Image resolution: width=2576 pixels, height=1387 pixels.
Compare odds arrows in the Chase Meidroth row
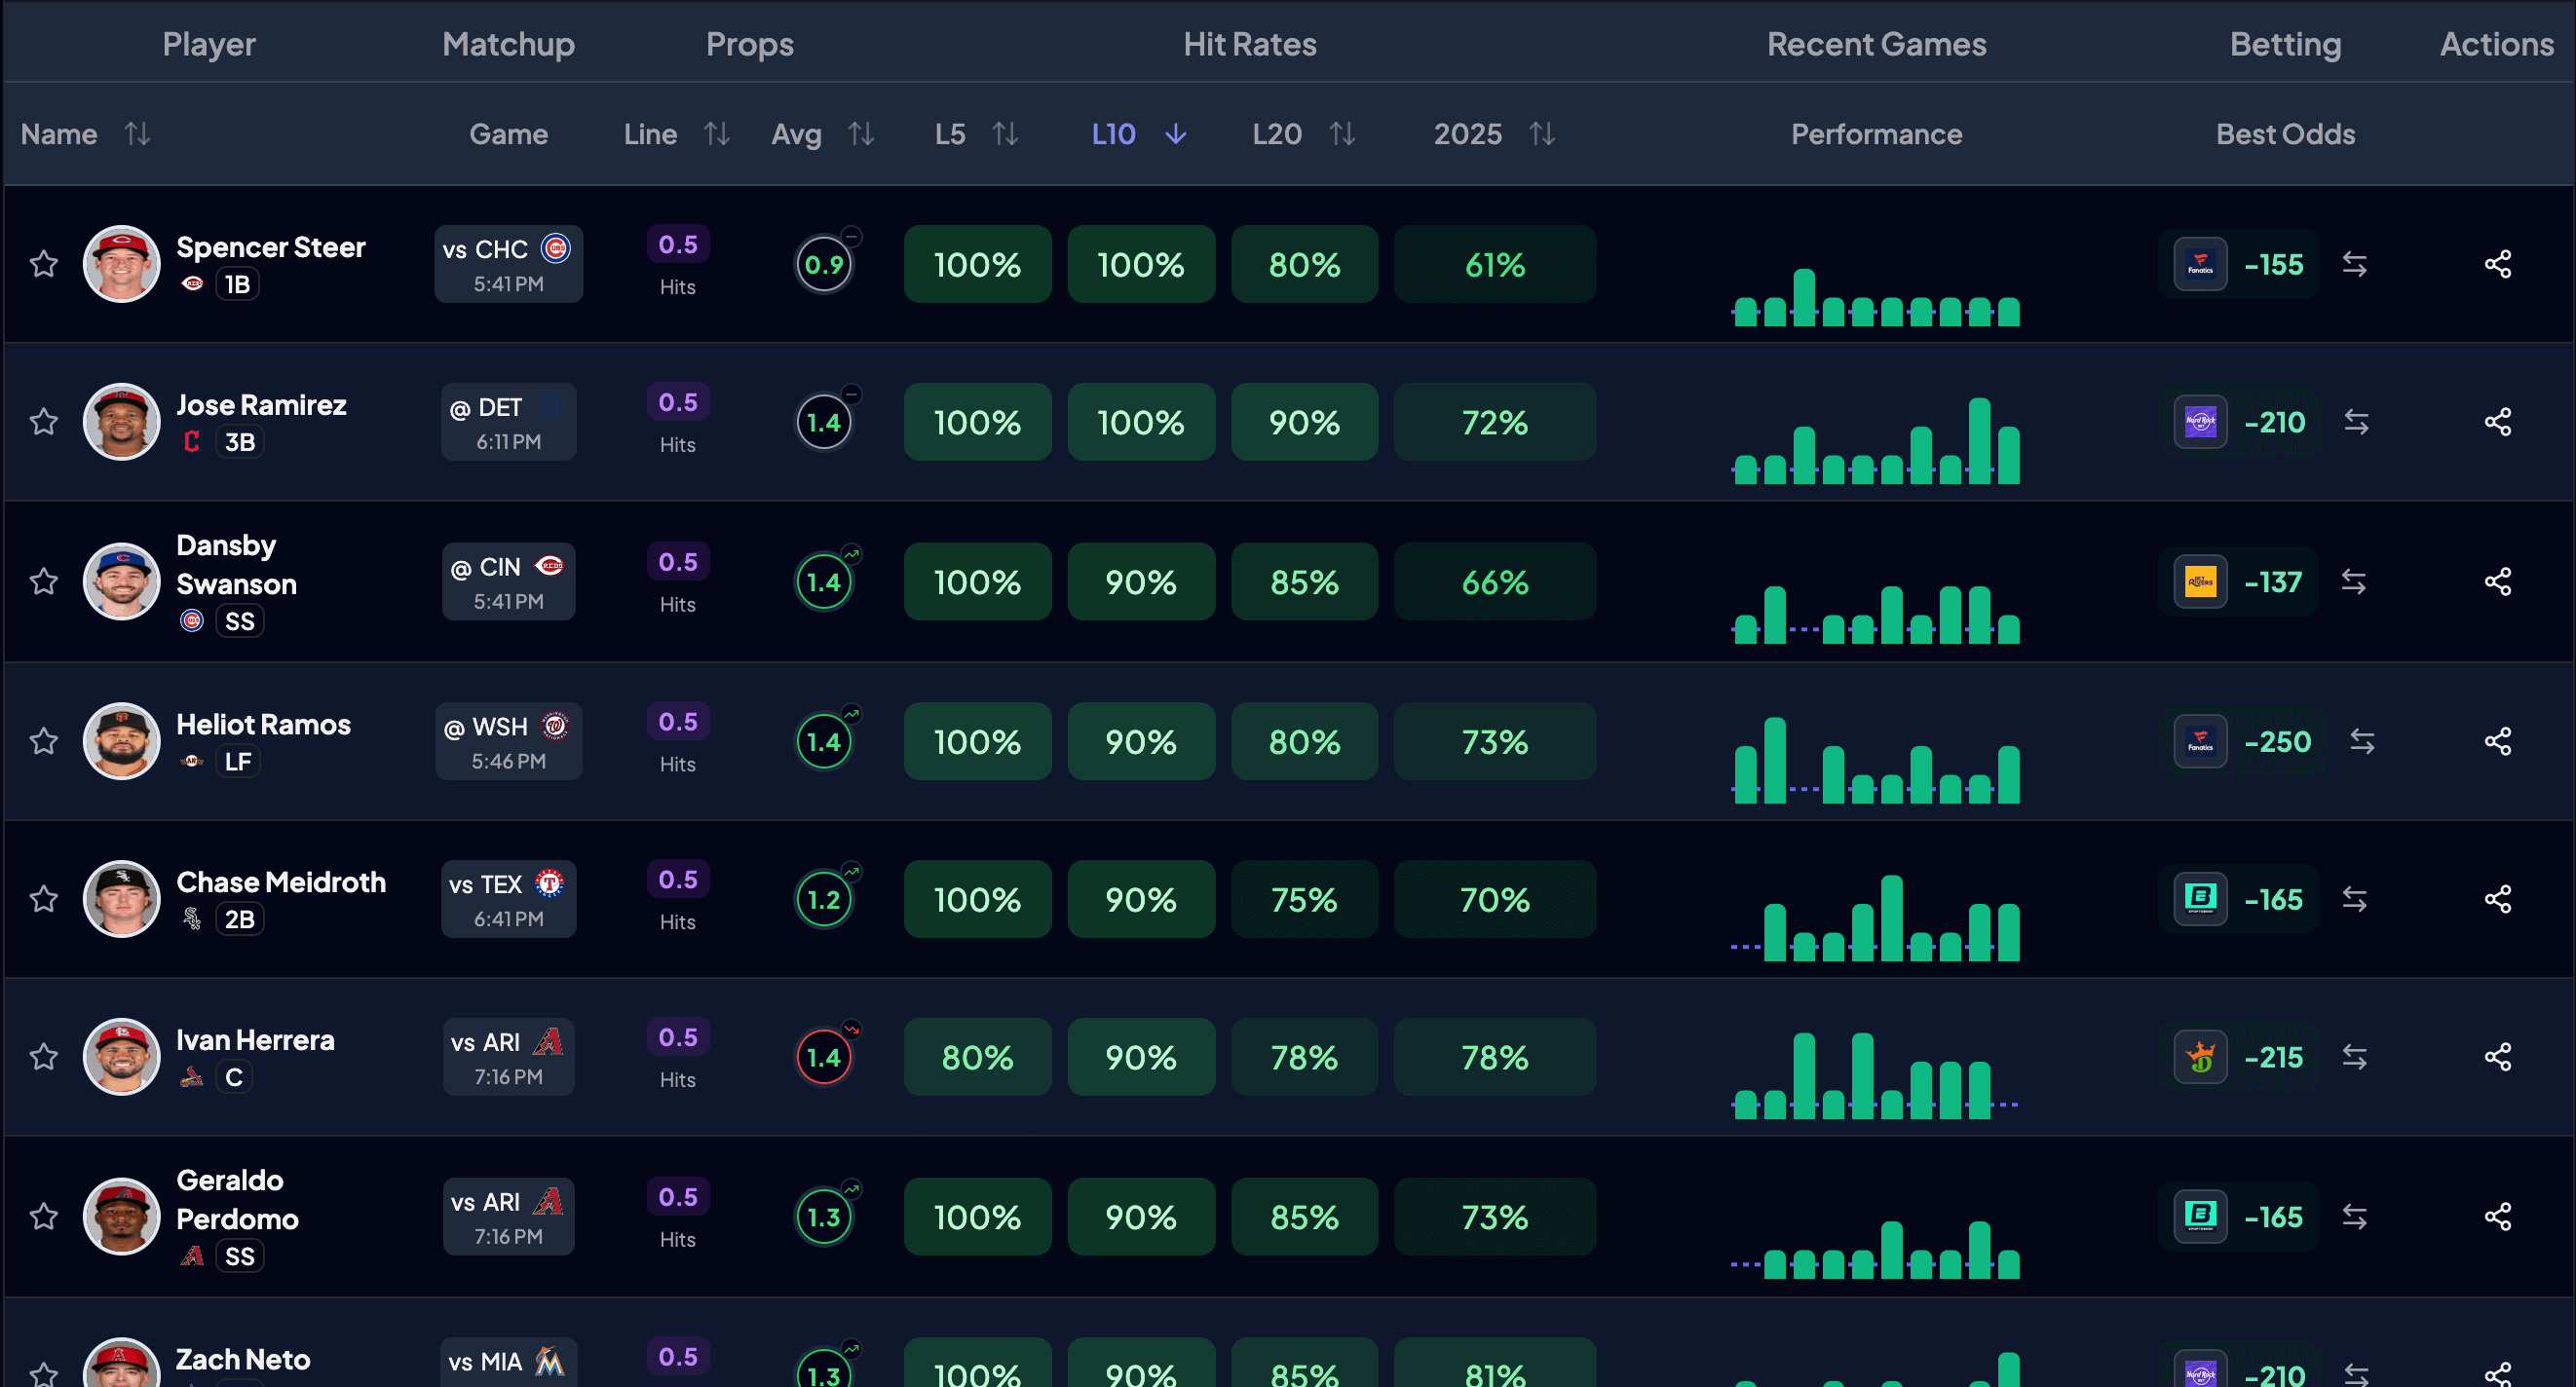coord(2354,899)
